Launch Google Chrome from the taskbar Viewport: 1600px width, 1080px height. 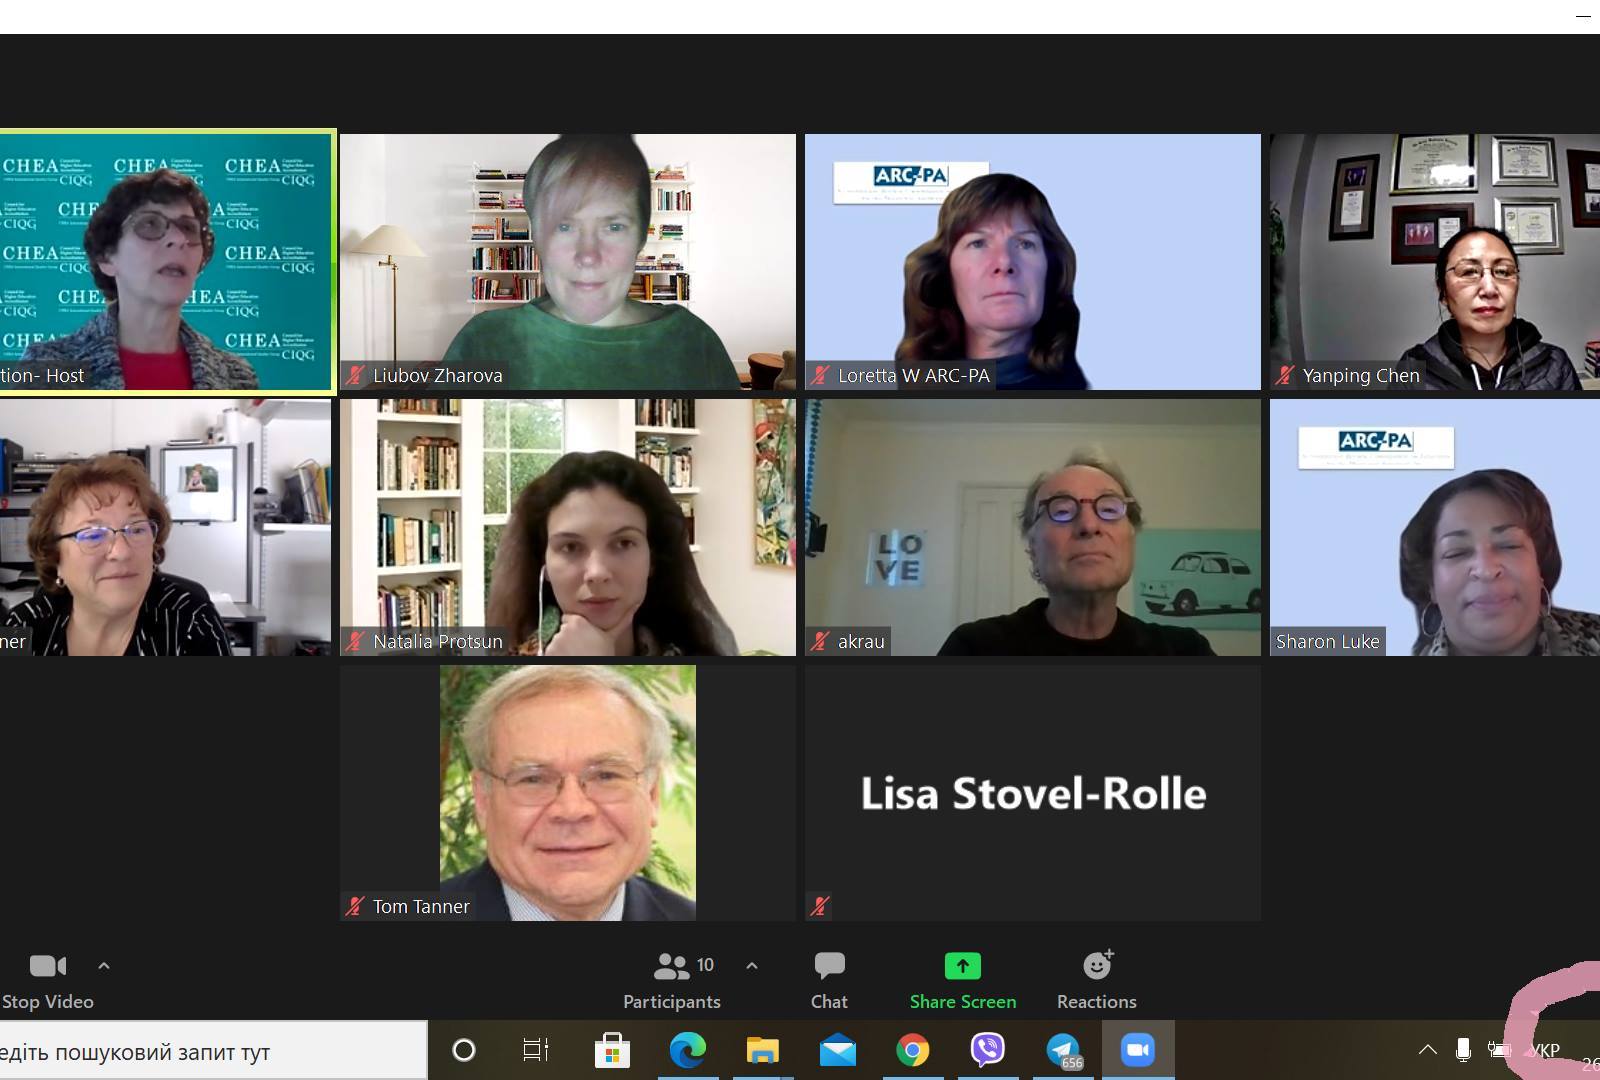point(912,1050)
